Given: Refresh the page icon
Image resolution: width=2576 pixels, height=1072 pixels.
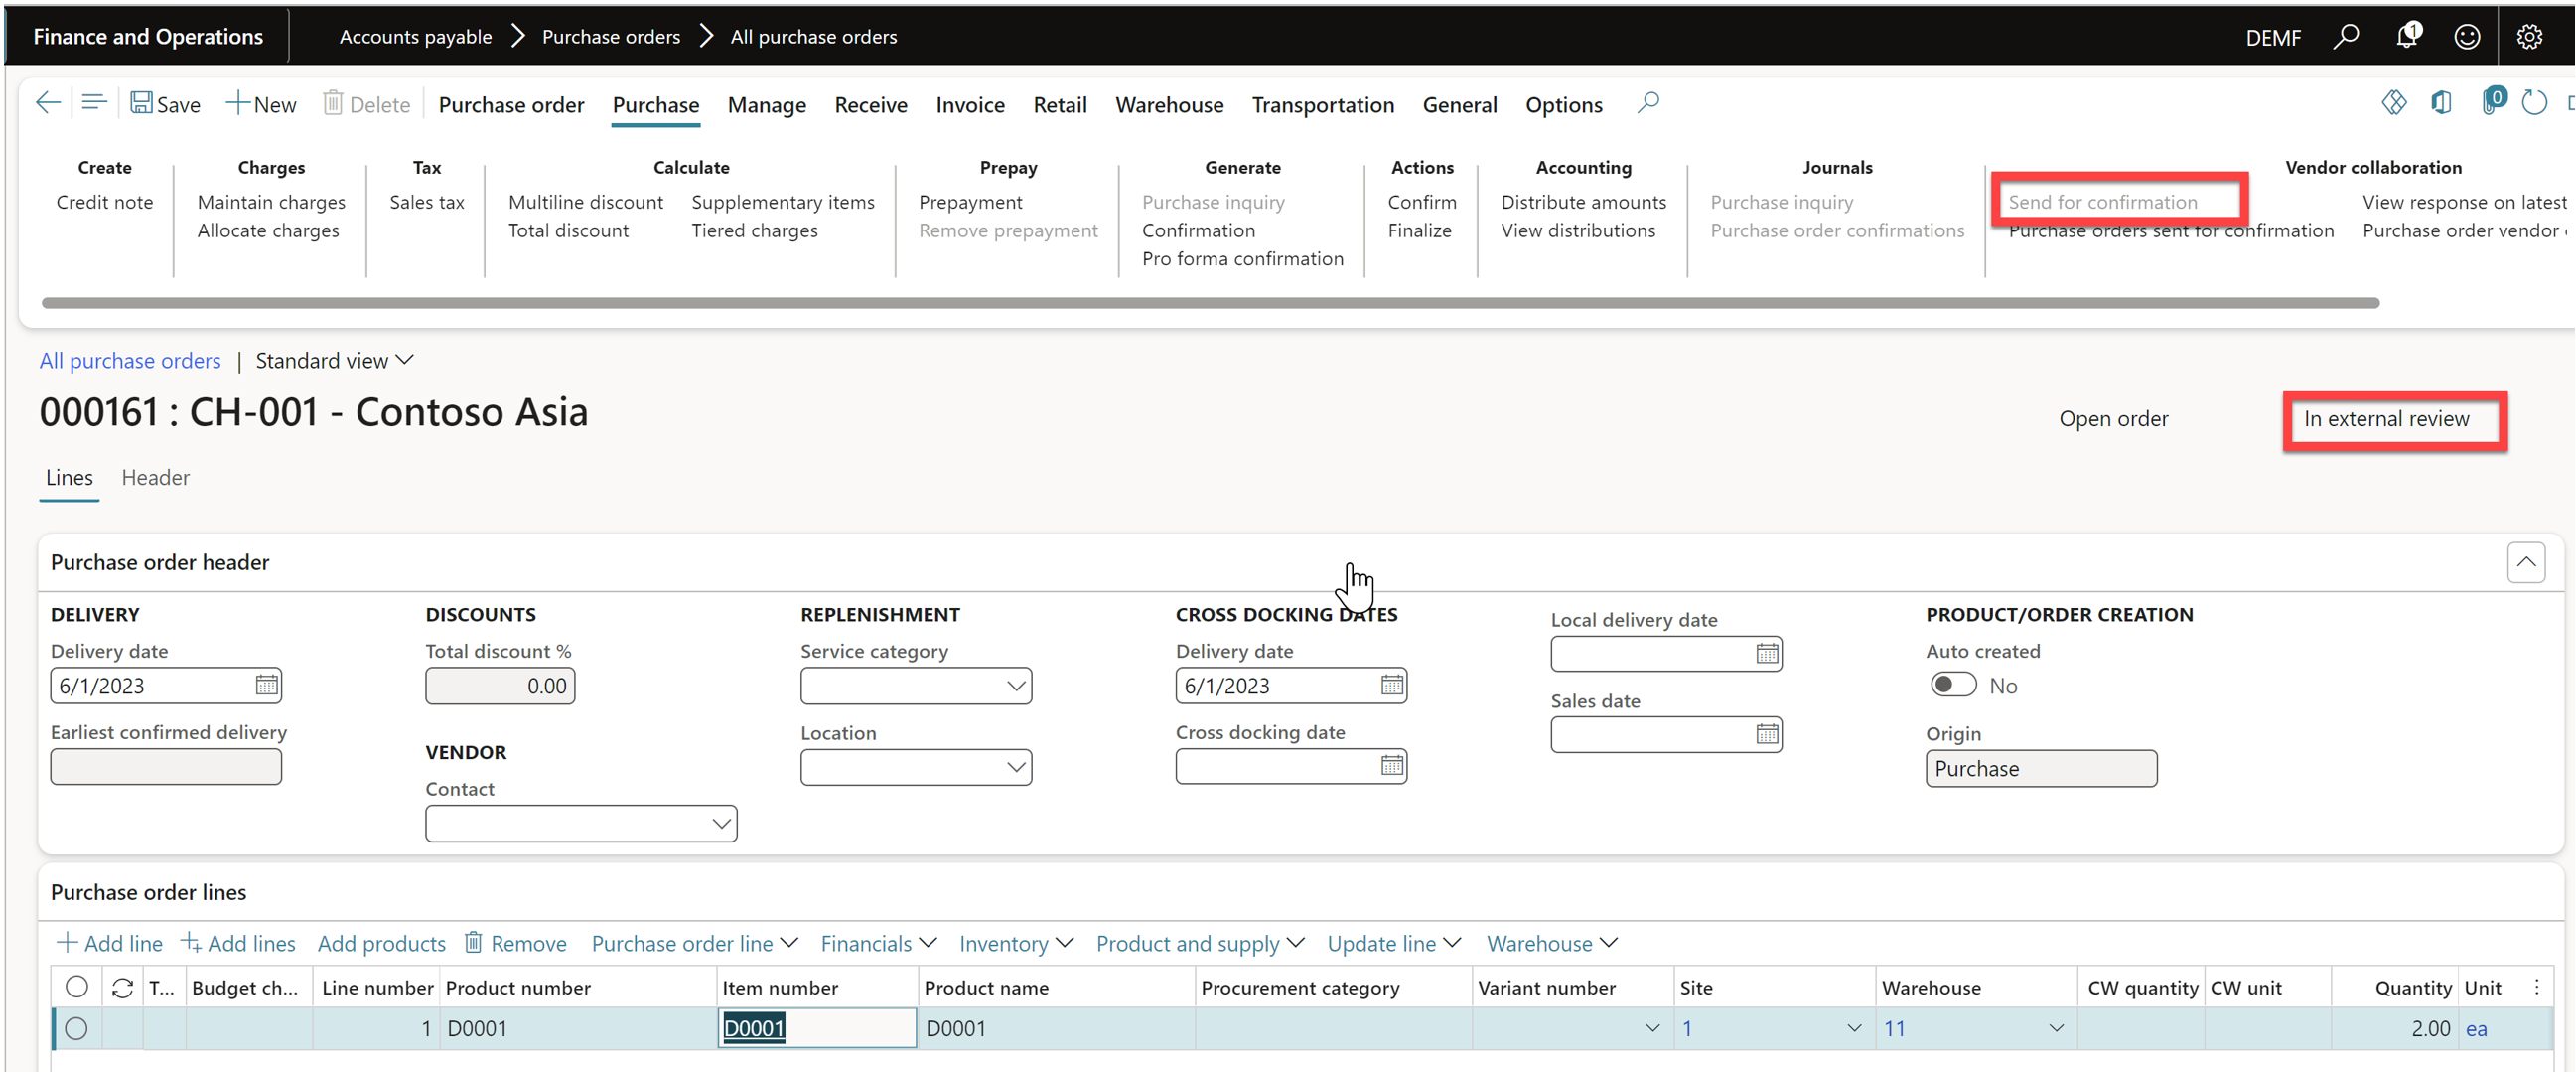Looking at the screenshot, I should [x=2534, y=103].
